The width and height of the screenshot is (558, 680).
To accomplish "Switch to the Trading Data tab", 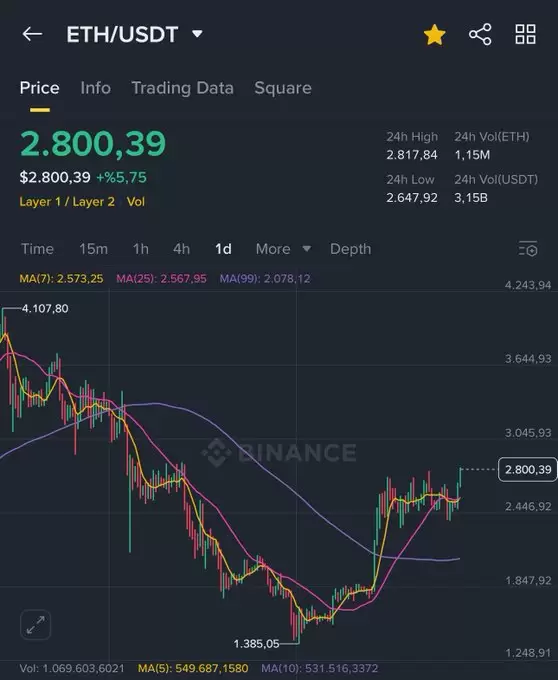I will [x=183, y=88].
